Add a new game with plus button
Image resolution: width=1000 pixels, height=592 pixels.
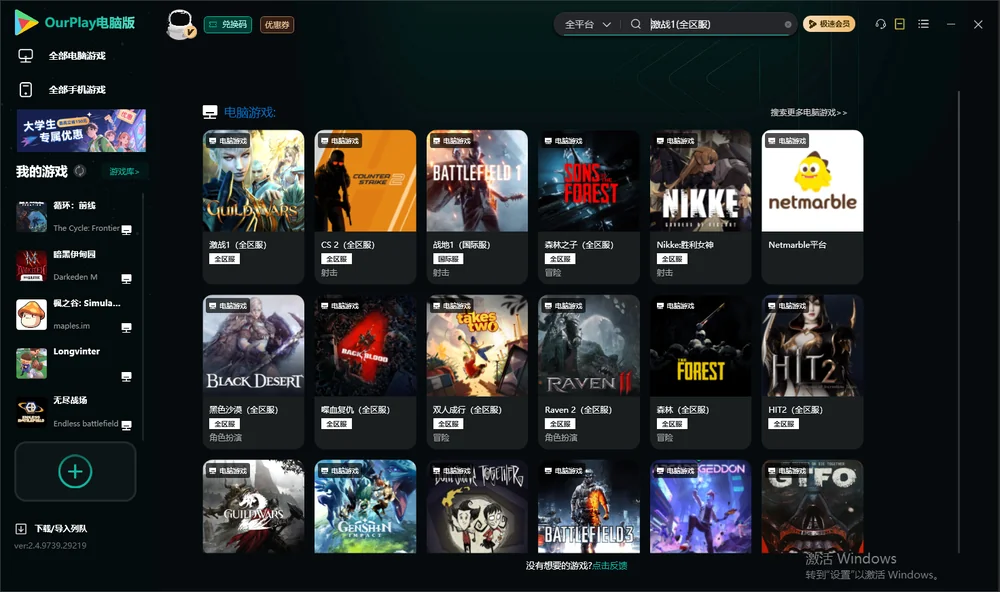click(75, 471)
